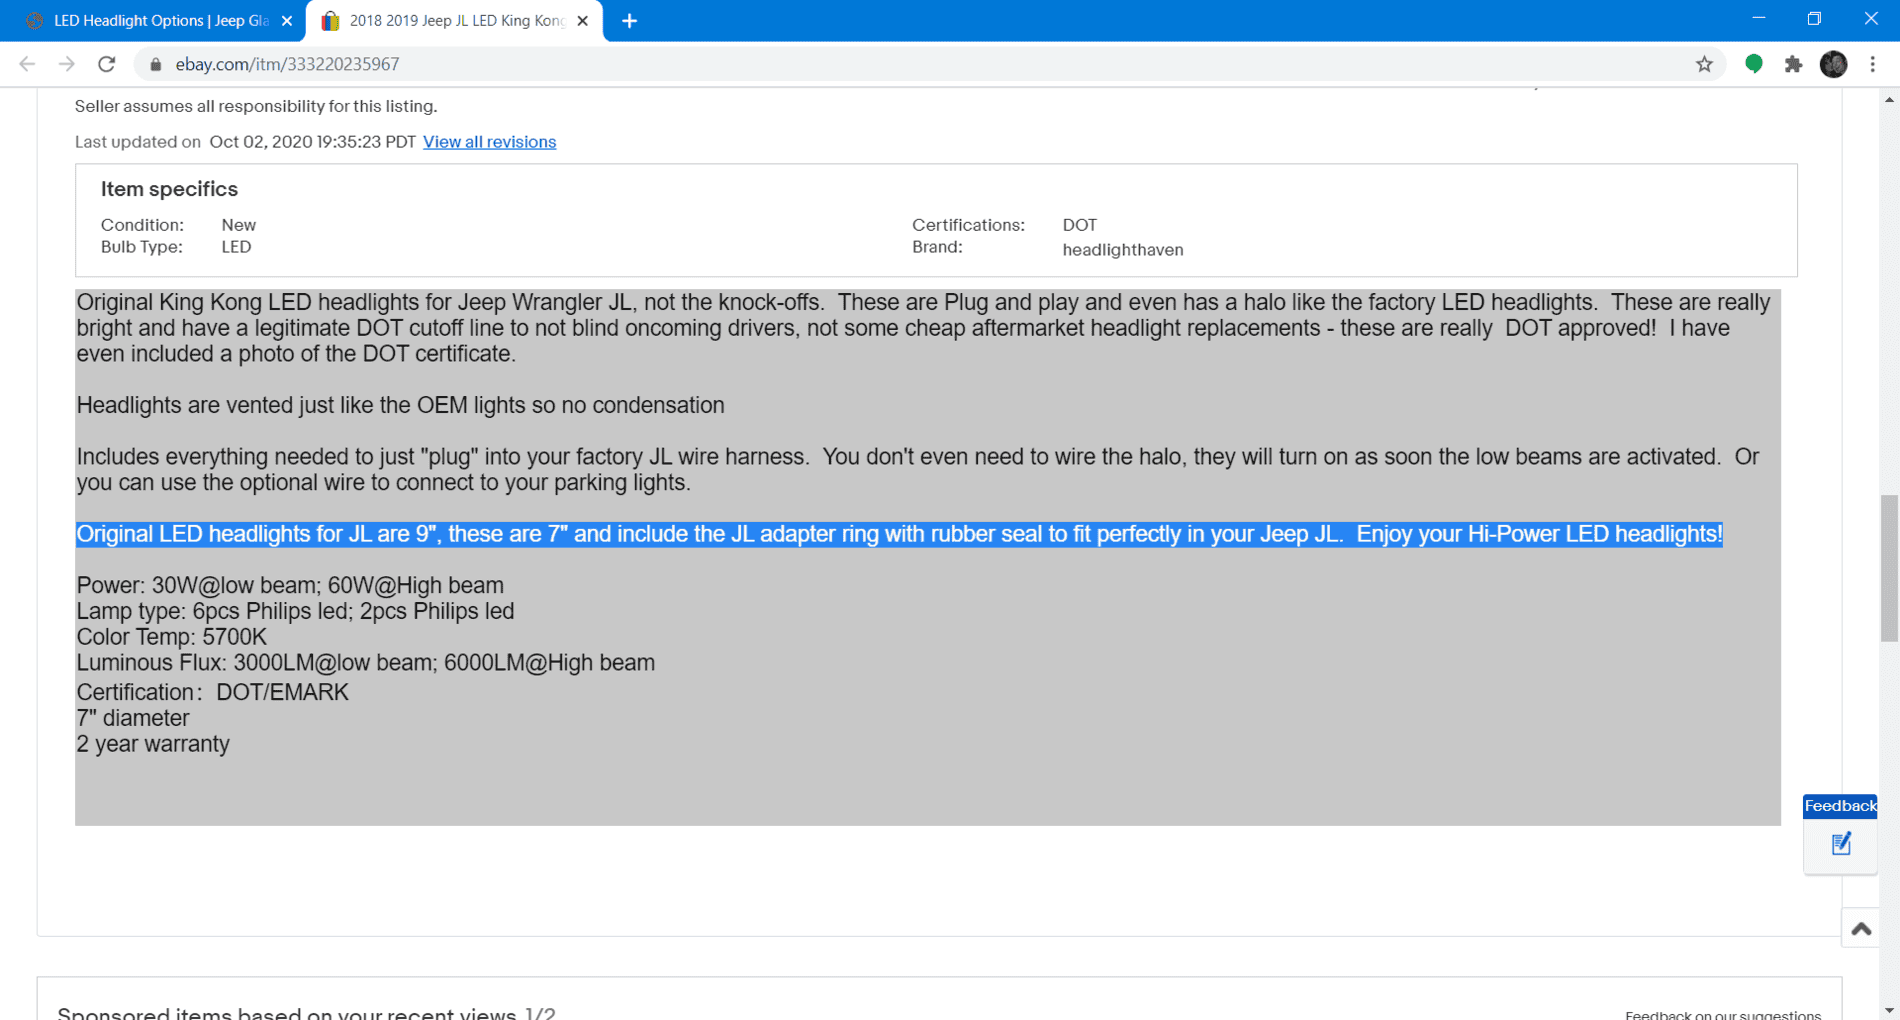Click the feedback note pencil icon
This screenshot has width=1900, height=1020.
(x=1841, y=845)
